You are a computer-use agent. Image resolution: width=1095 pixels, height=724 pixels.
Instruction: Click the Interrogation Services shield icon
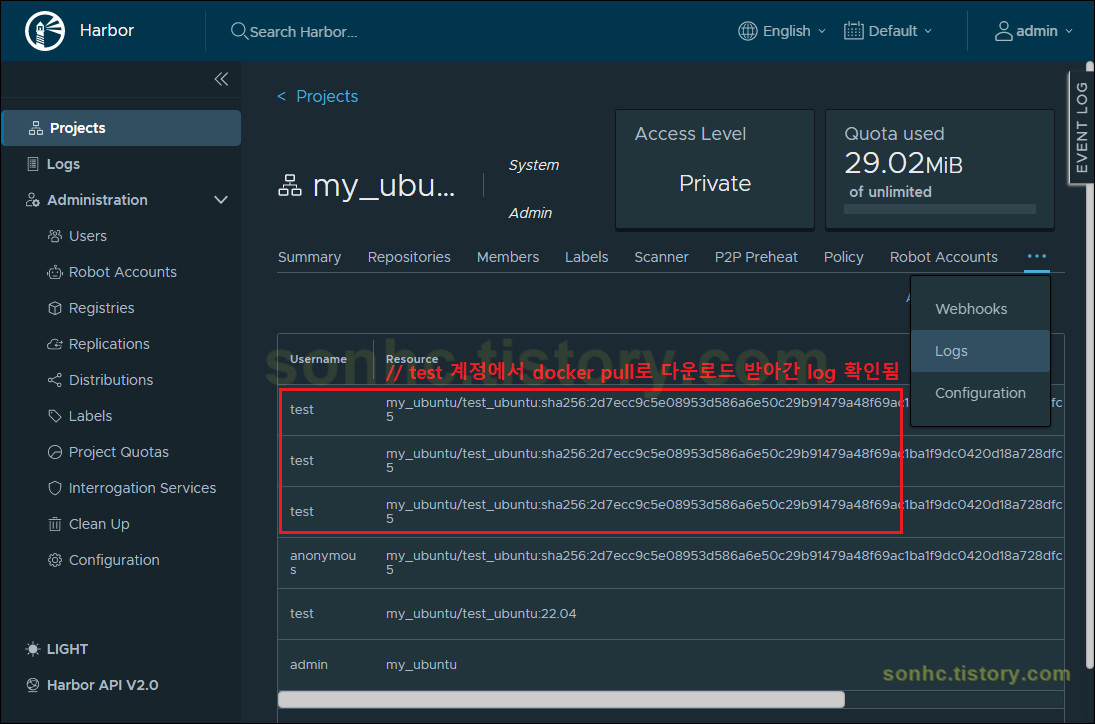click(x=55, y=488)
